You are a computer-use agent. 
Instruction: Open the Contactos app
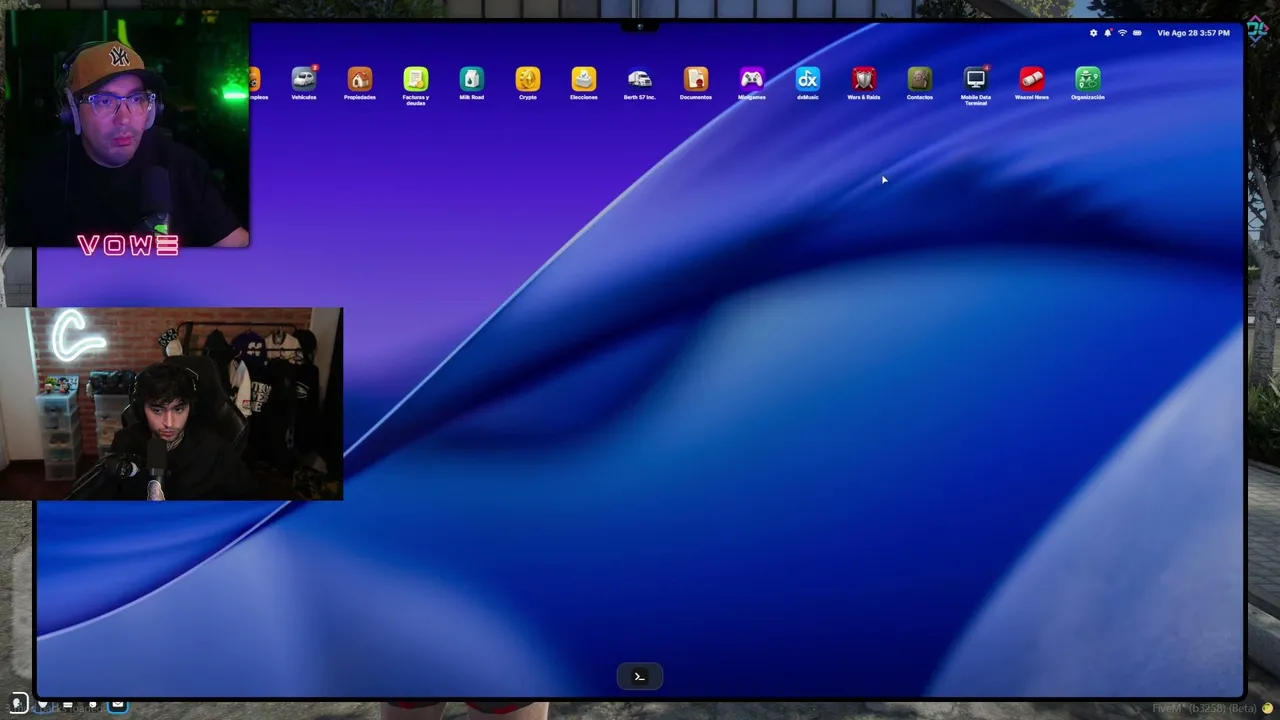click(920, 78)
